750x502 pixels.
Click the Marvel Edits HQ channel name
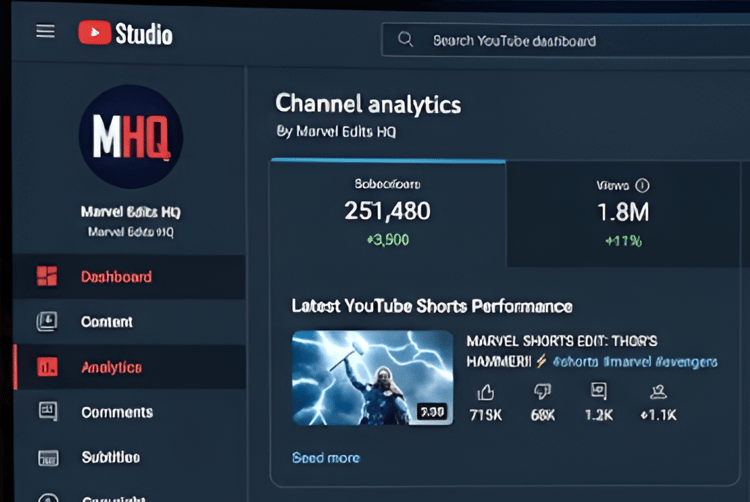coord(131,212)
